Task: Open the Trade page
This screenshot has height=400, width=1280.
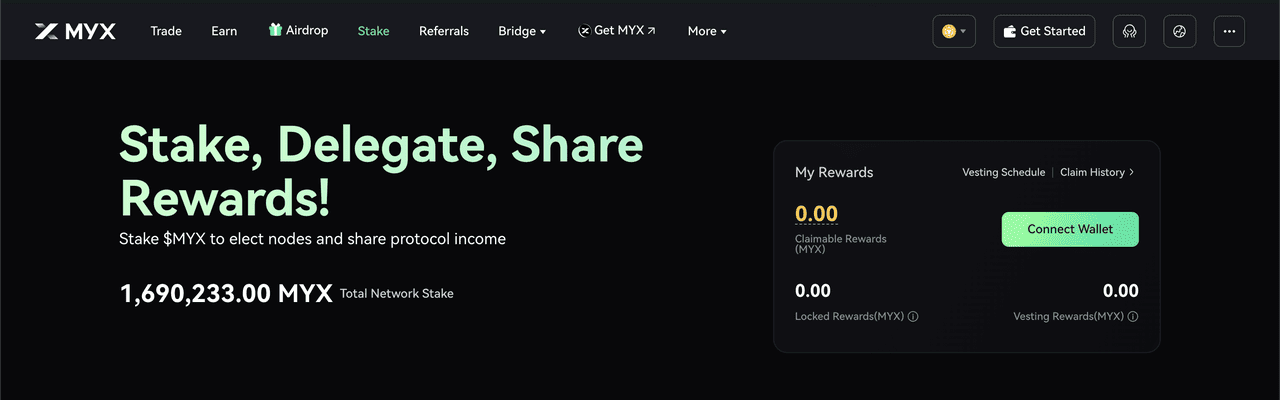Action: (166, 31)
